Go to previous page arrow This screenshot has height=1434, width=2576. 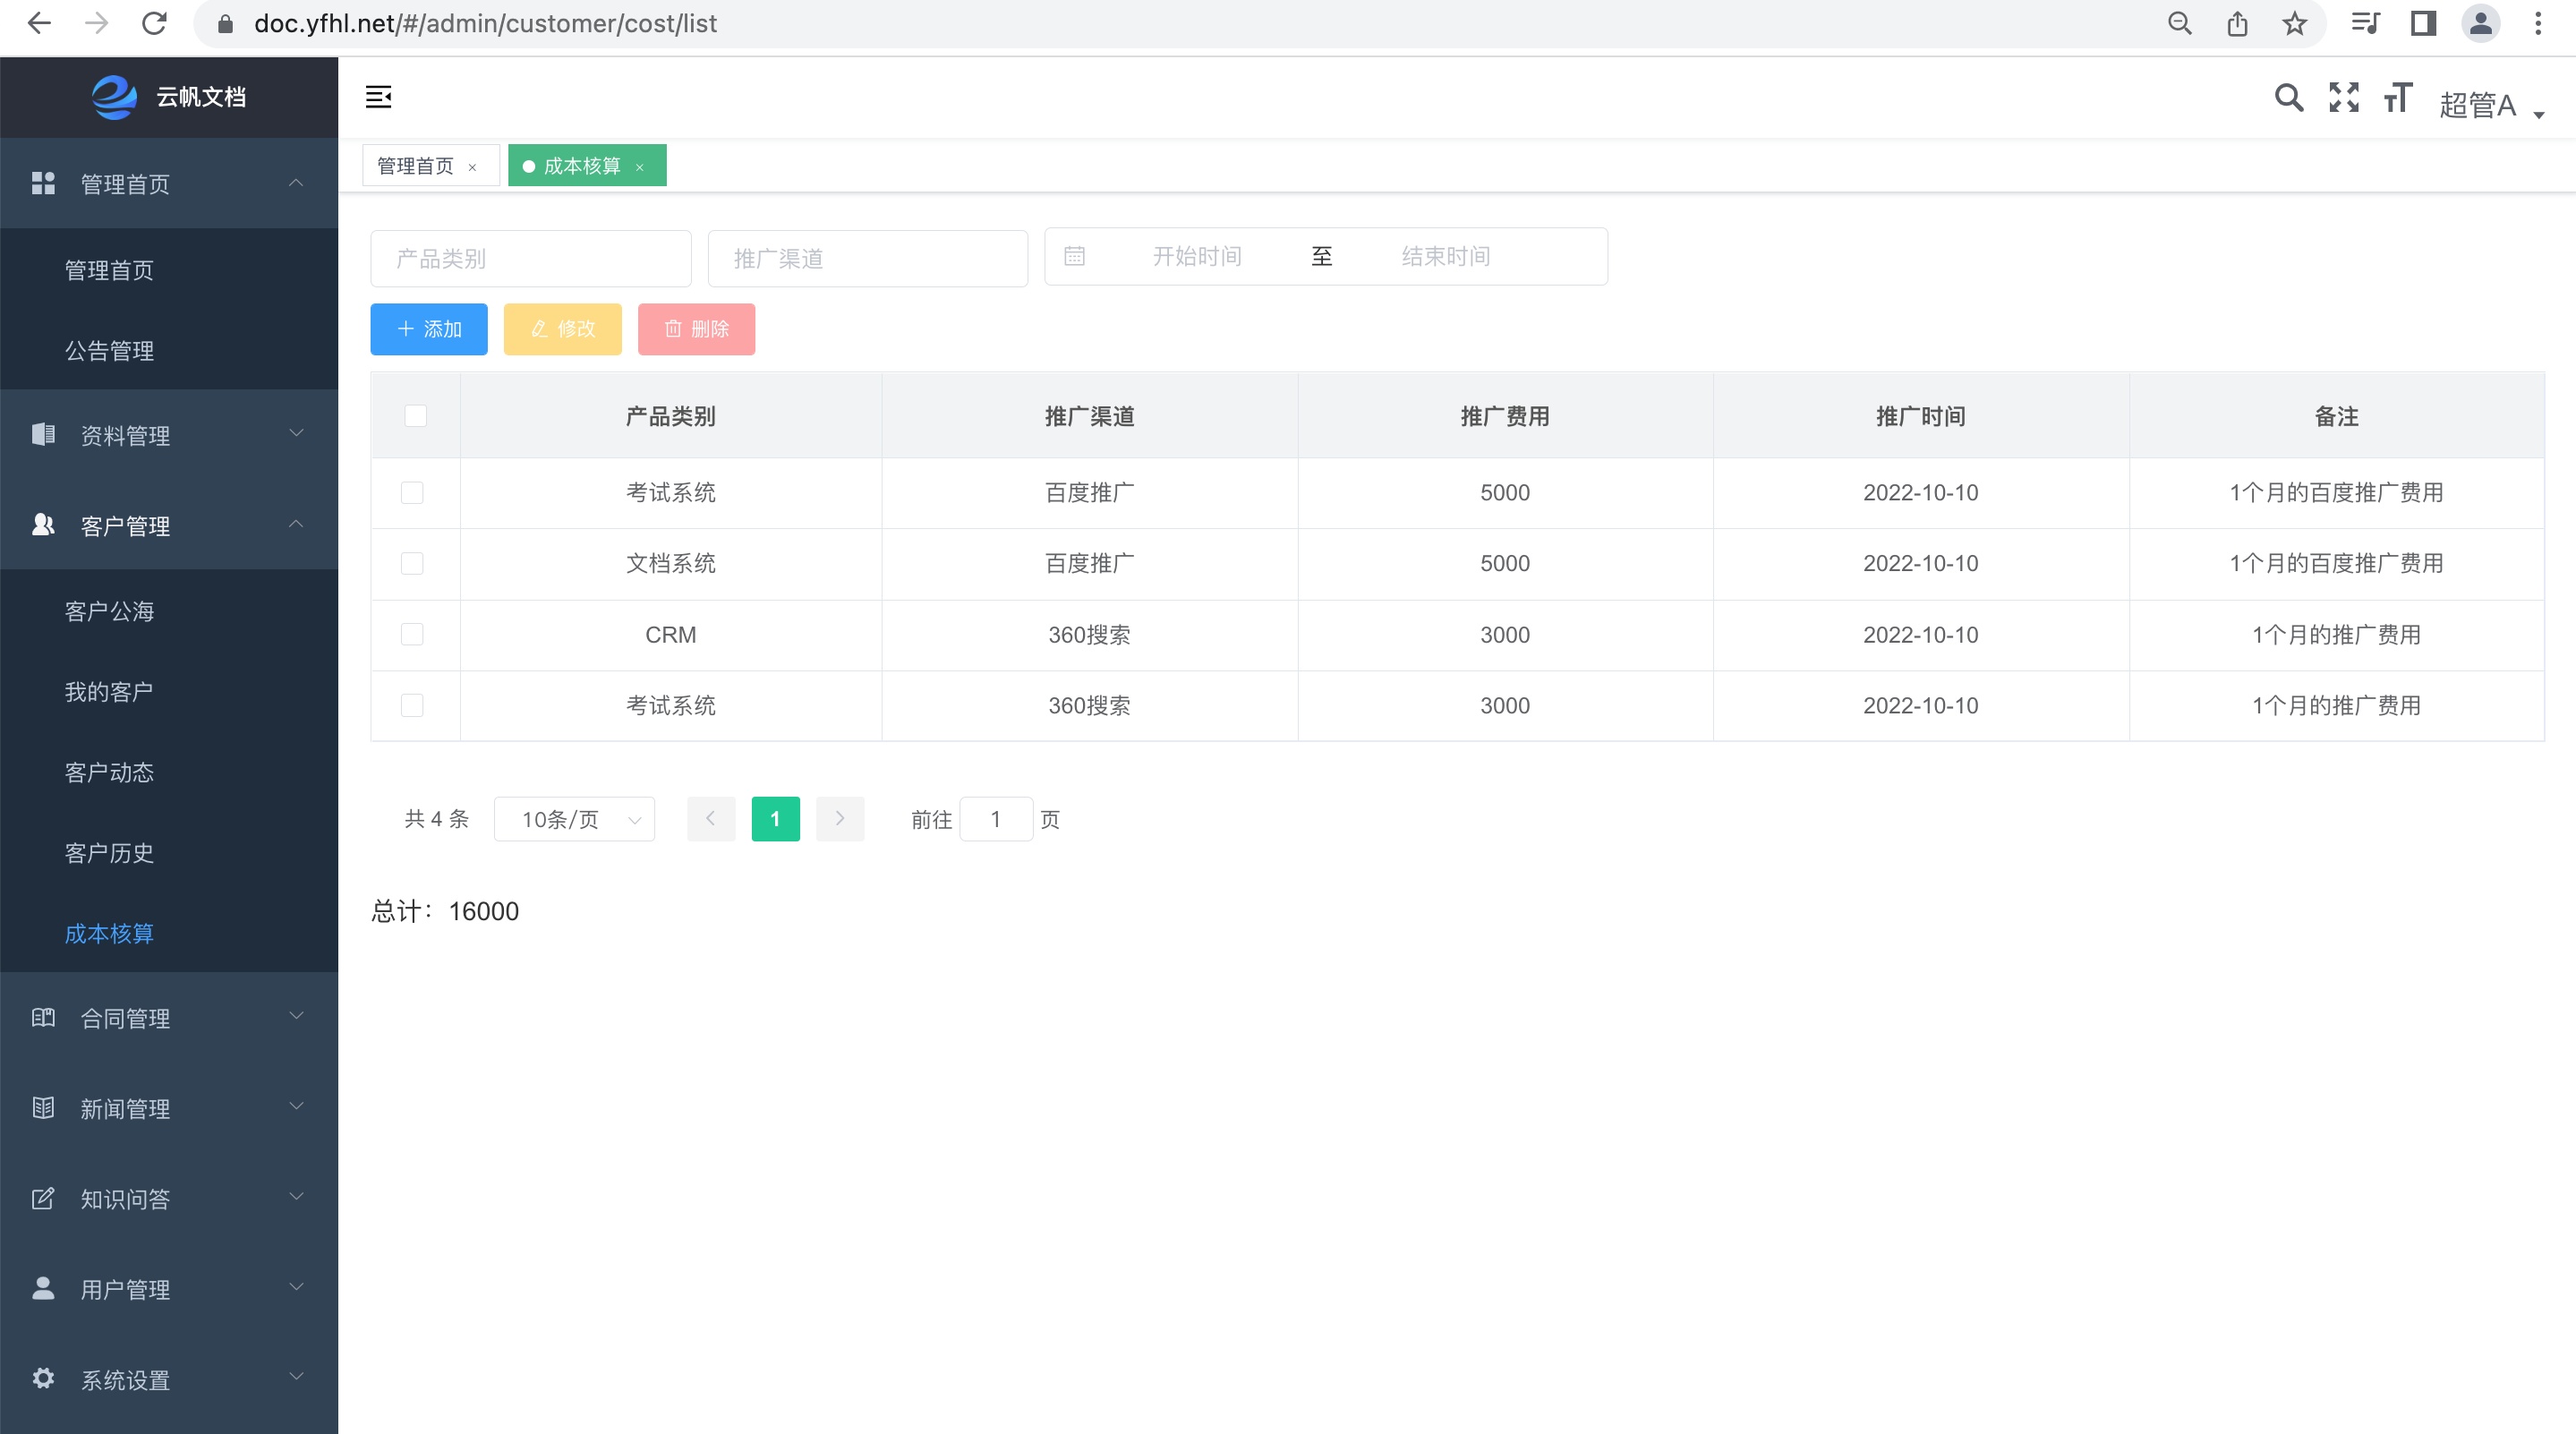(711, 819)
